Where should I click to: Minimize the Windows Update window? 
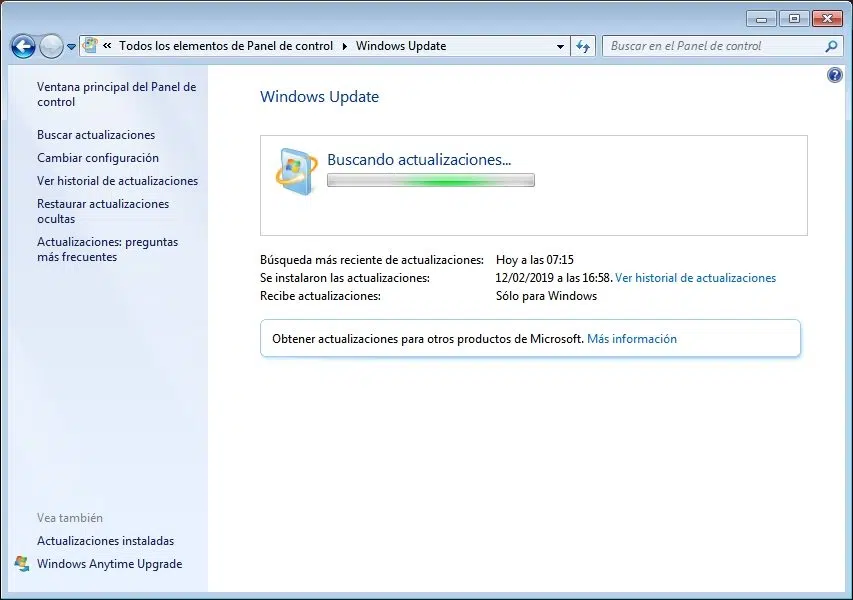coord(761,19)
